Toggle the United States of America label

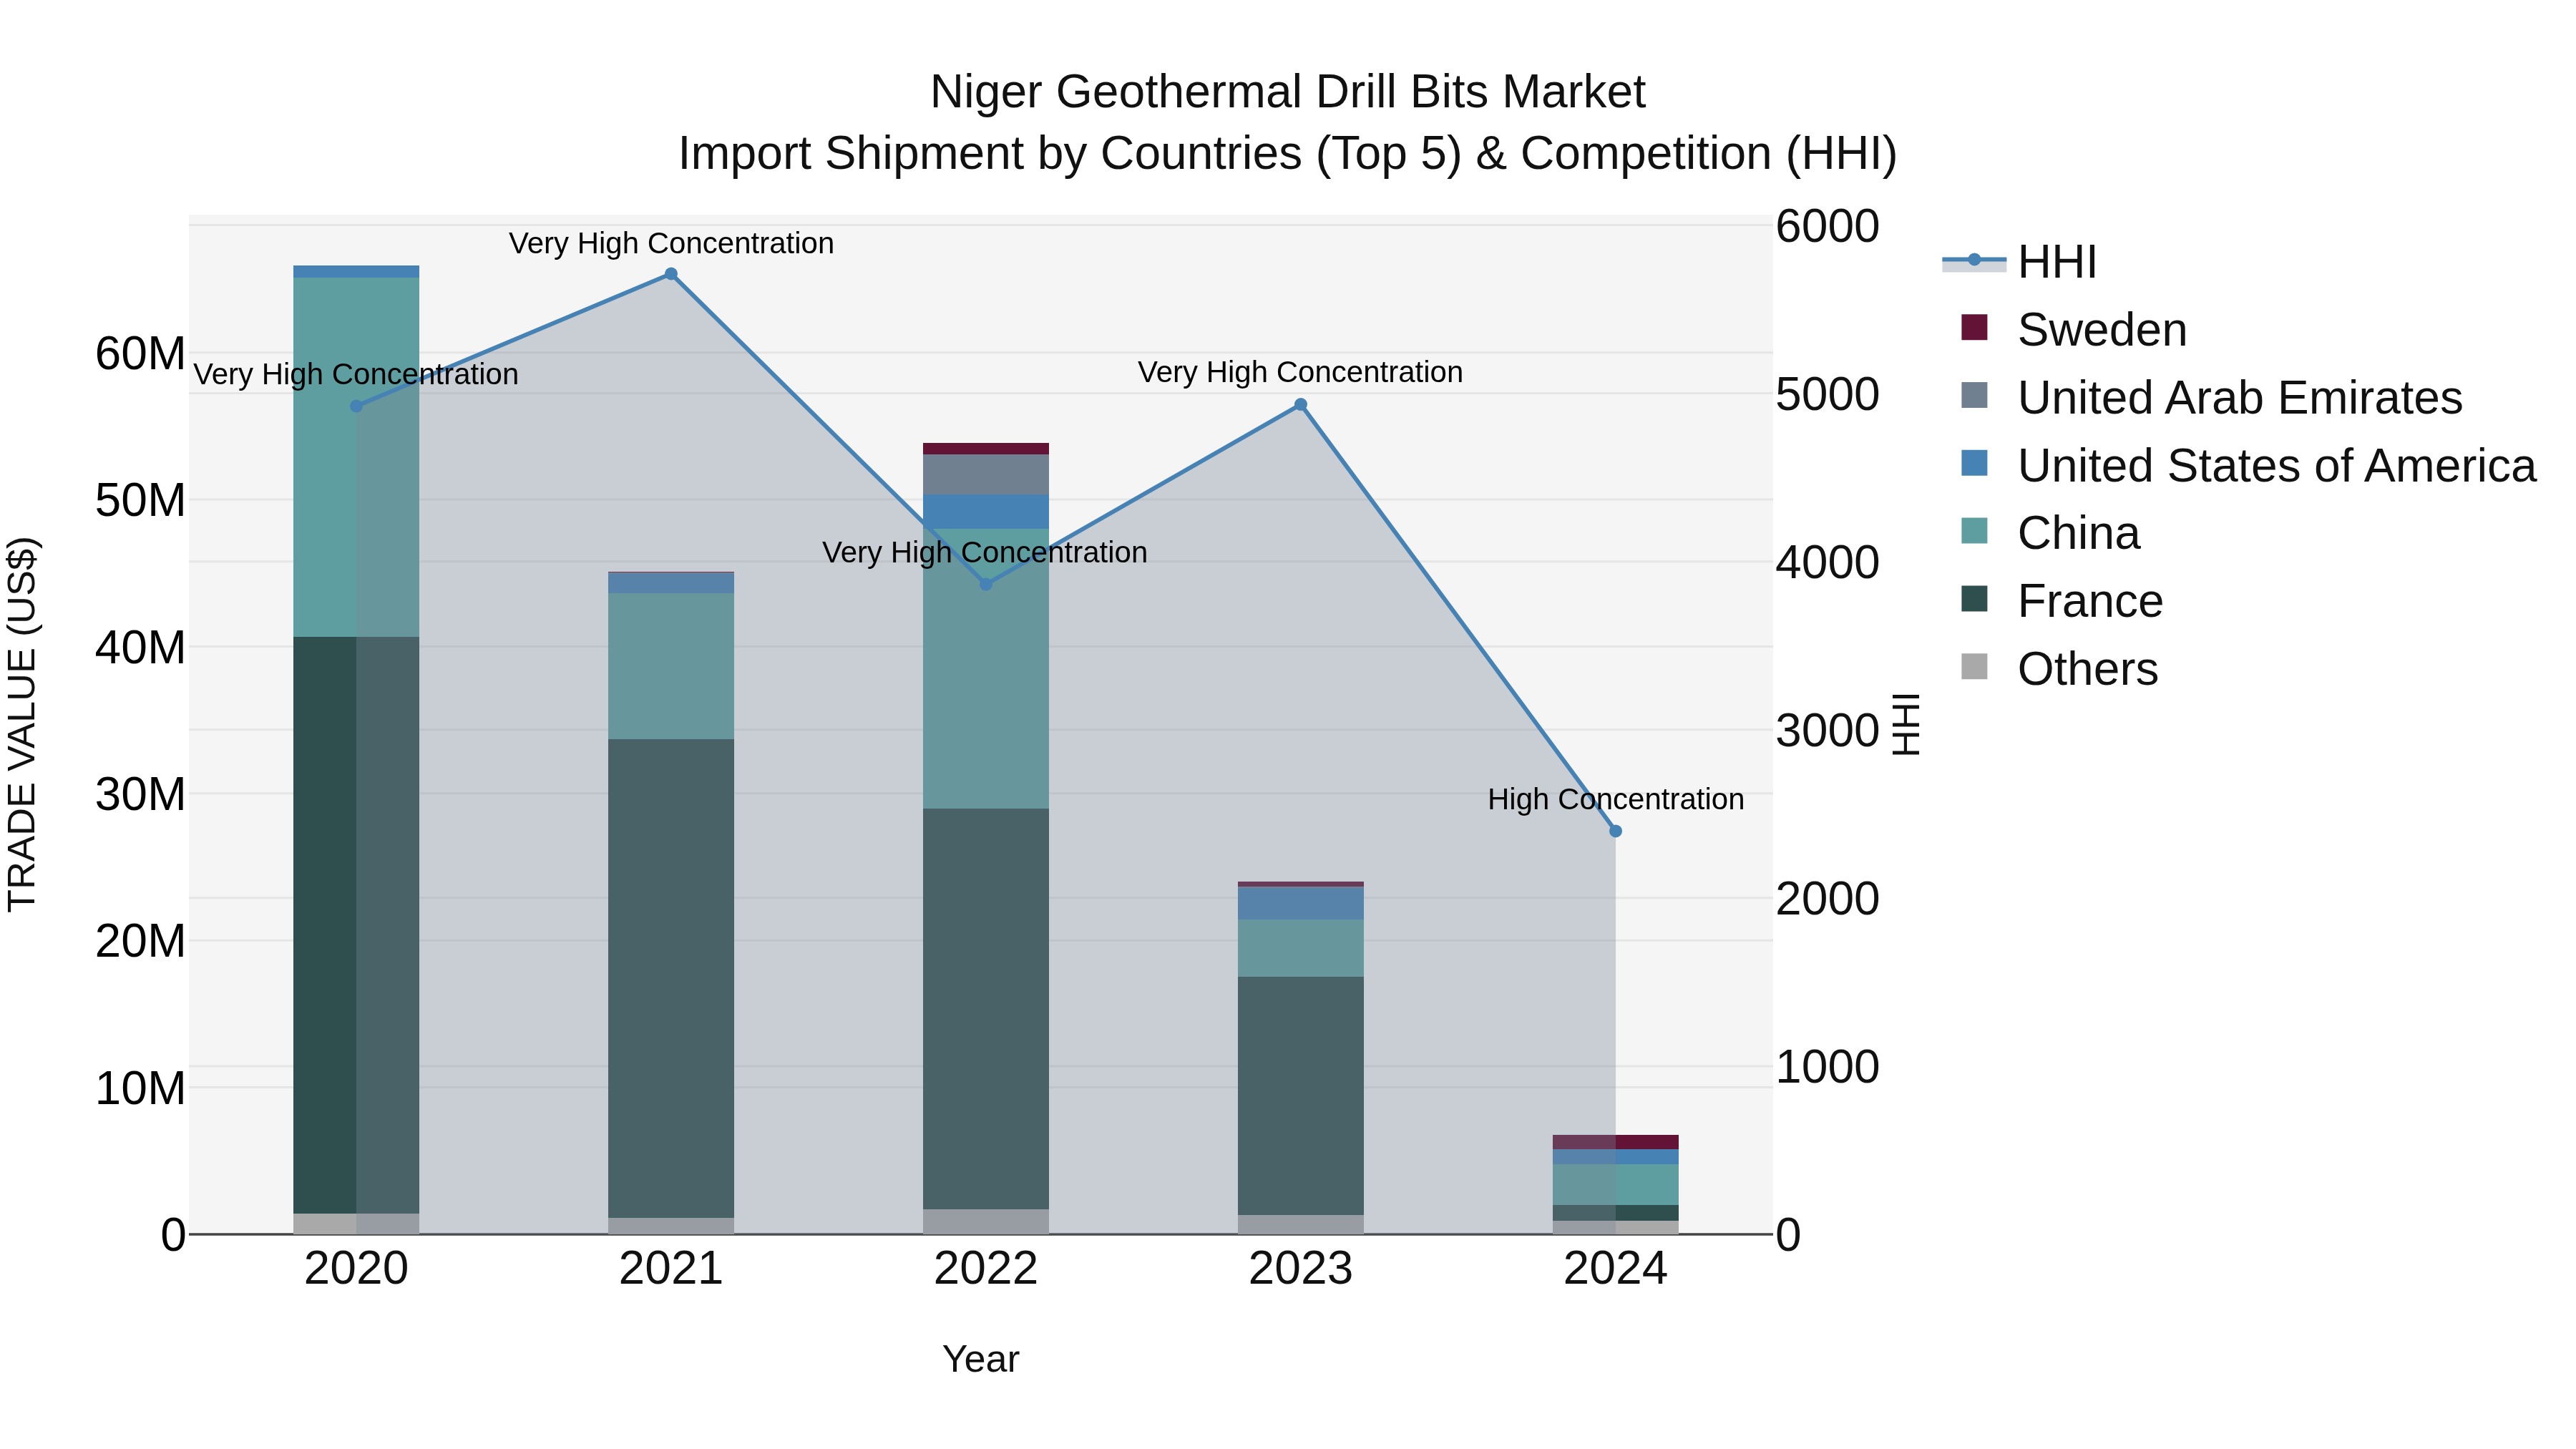point(2277,466)
